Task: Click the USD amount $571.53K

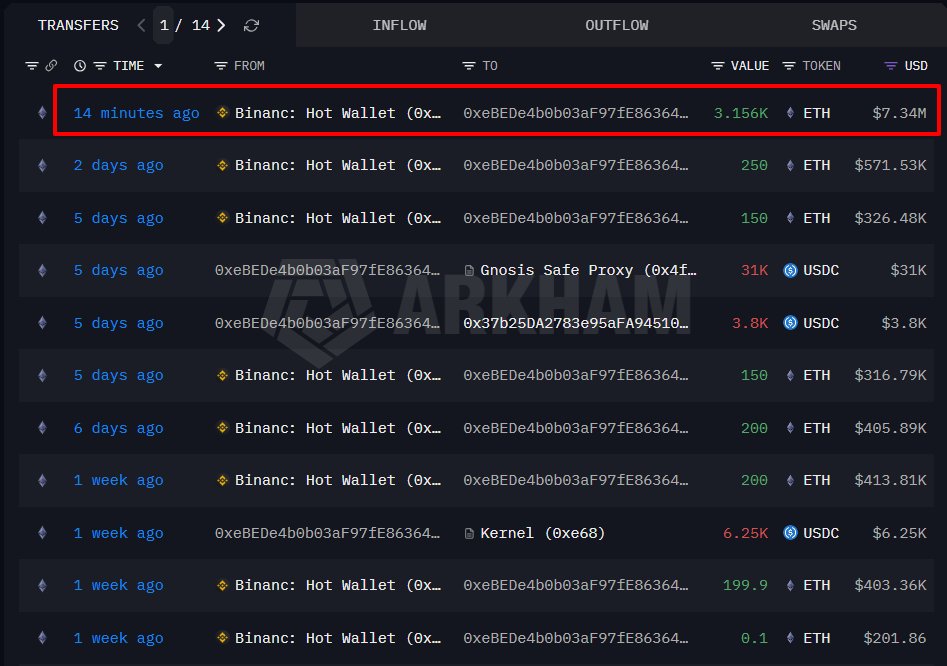Action: point(890,165)
